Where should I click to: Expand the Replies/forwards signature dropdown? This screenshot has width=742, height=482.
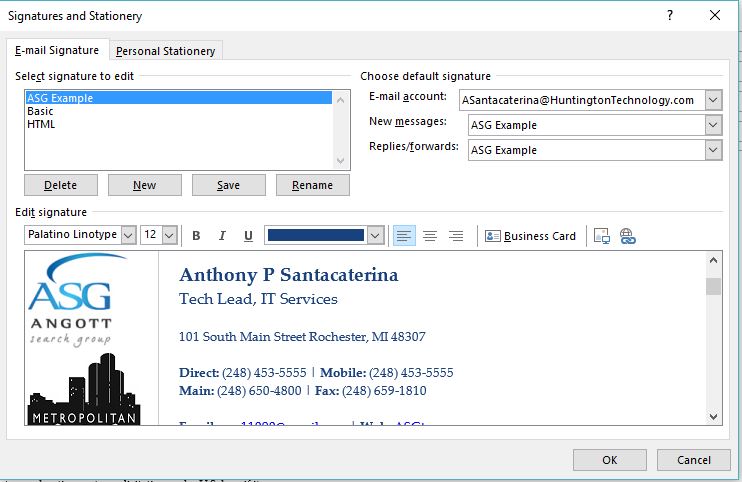pyautogui.click(x=713, y=150)
